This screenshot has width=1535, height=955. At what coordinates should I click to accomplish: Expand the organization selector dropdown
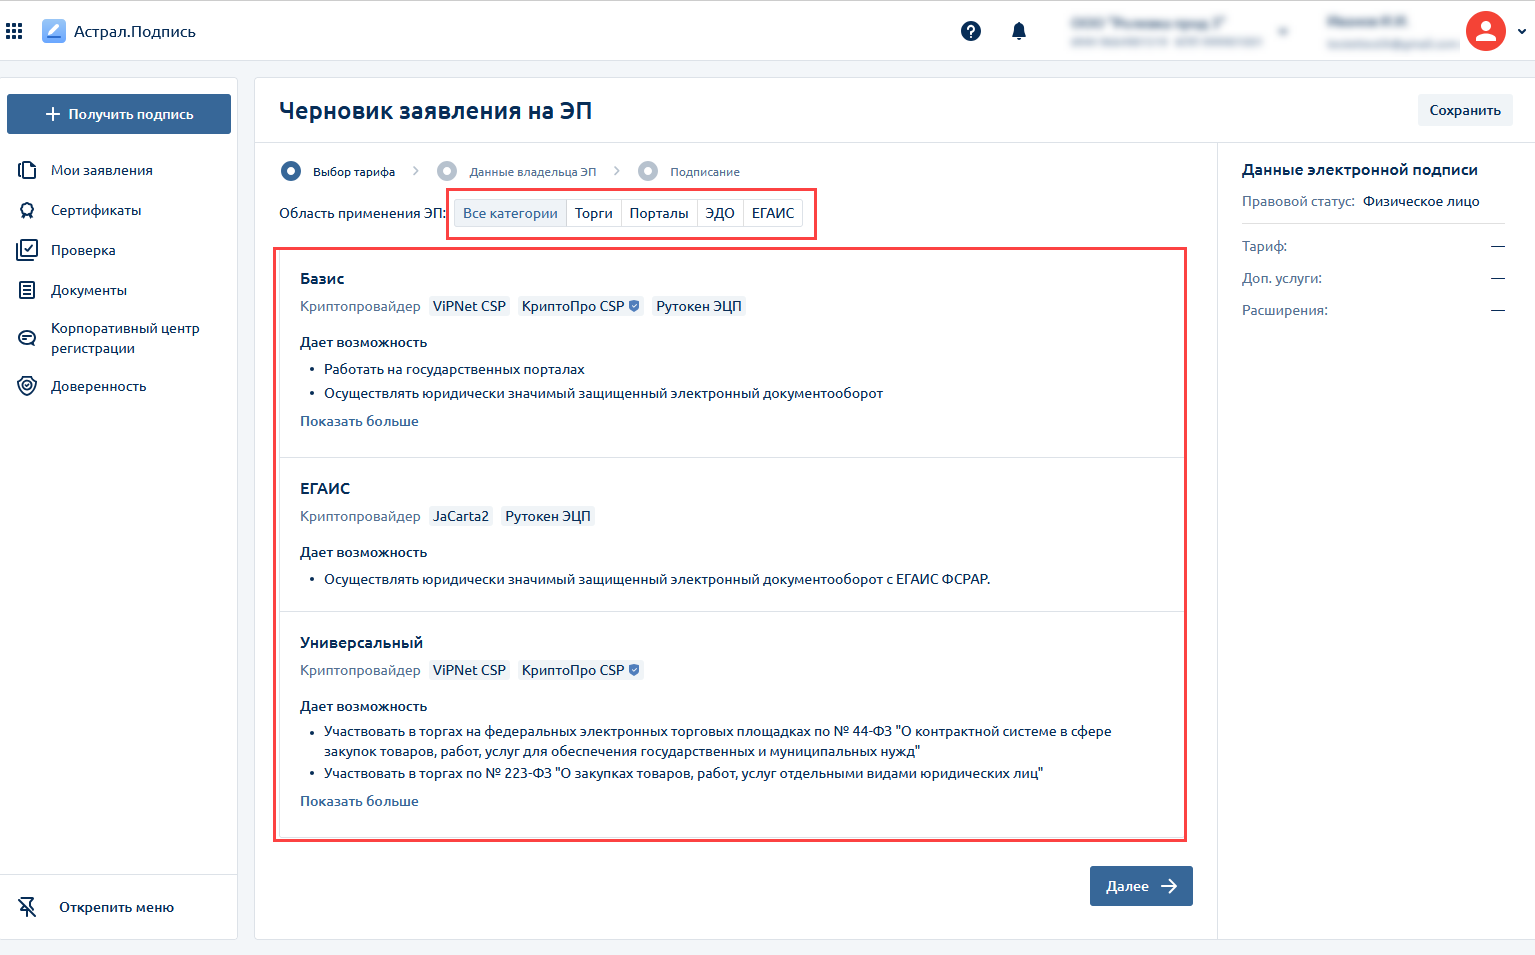1283,31
